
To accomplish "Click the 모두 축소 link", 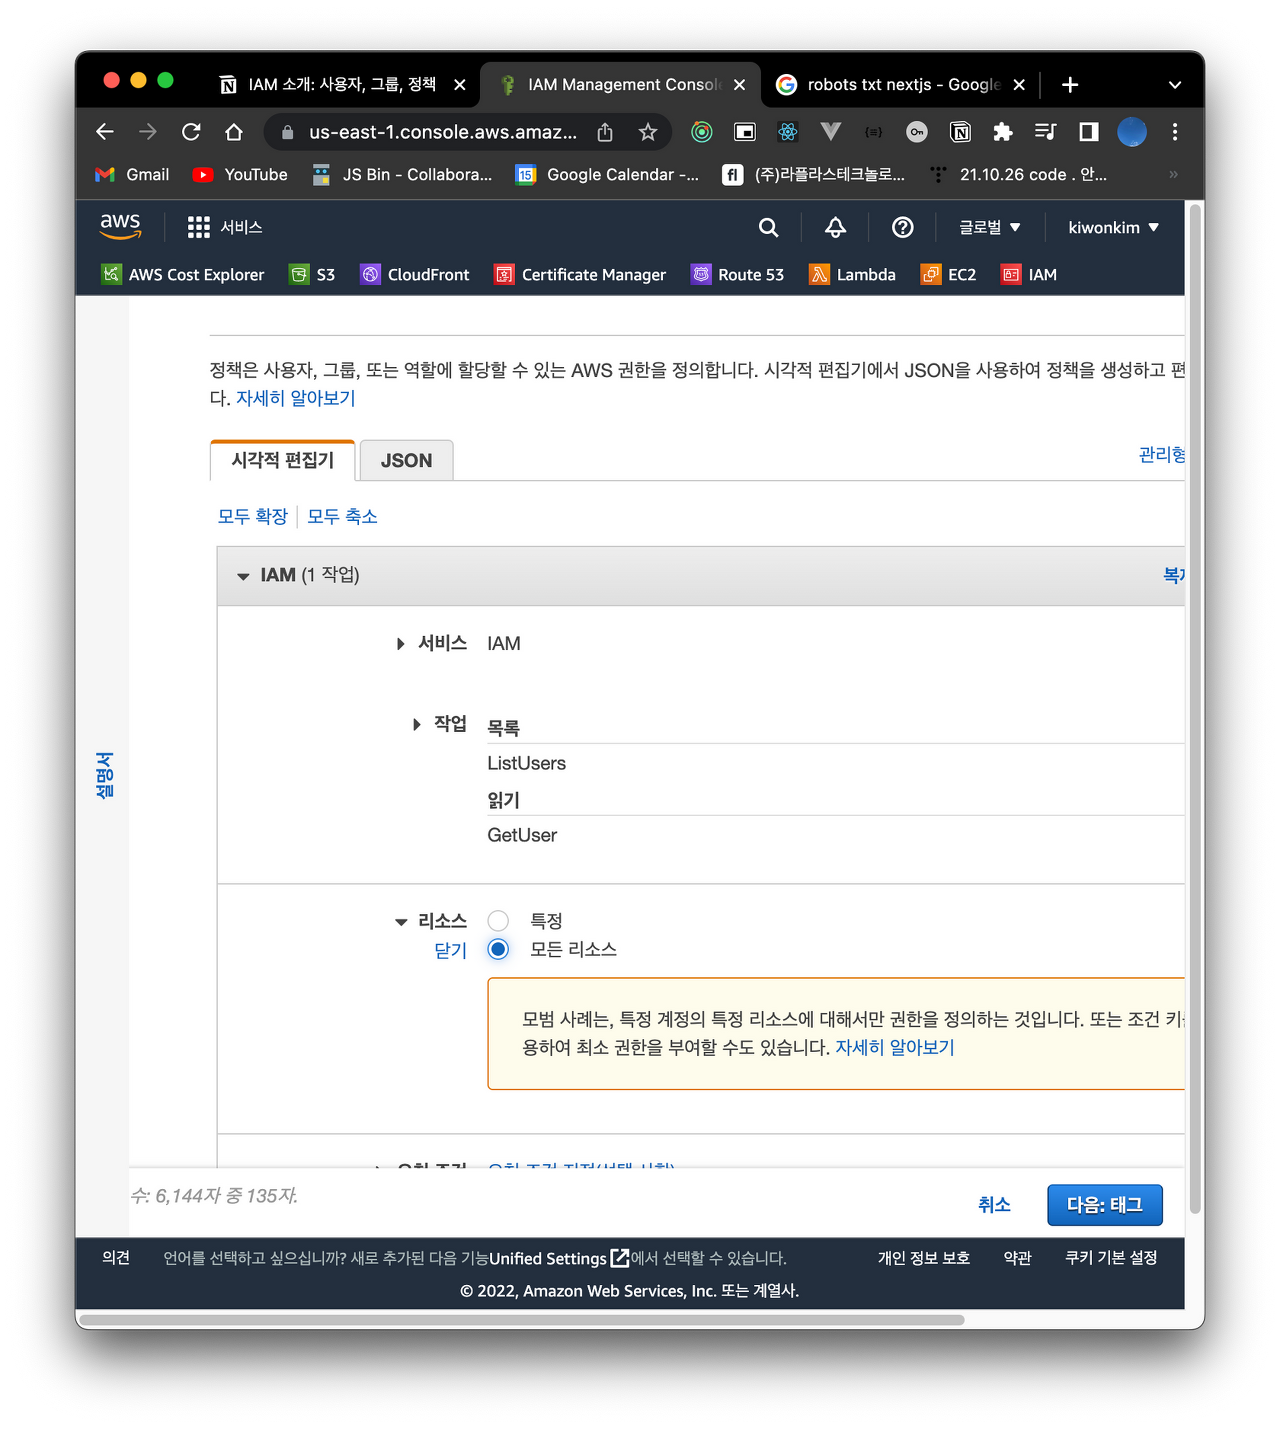I will click(342, 516).
